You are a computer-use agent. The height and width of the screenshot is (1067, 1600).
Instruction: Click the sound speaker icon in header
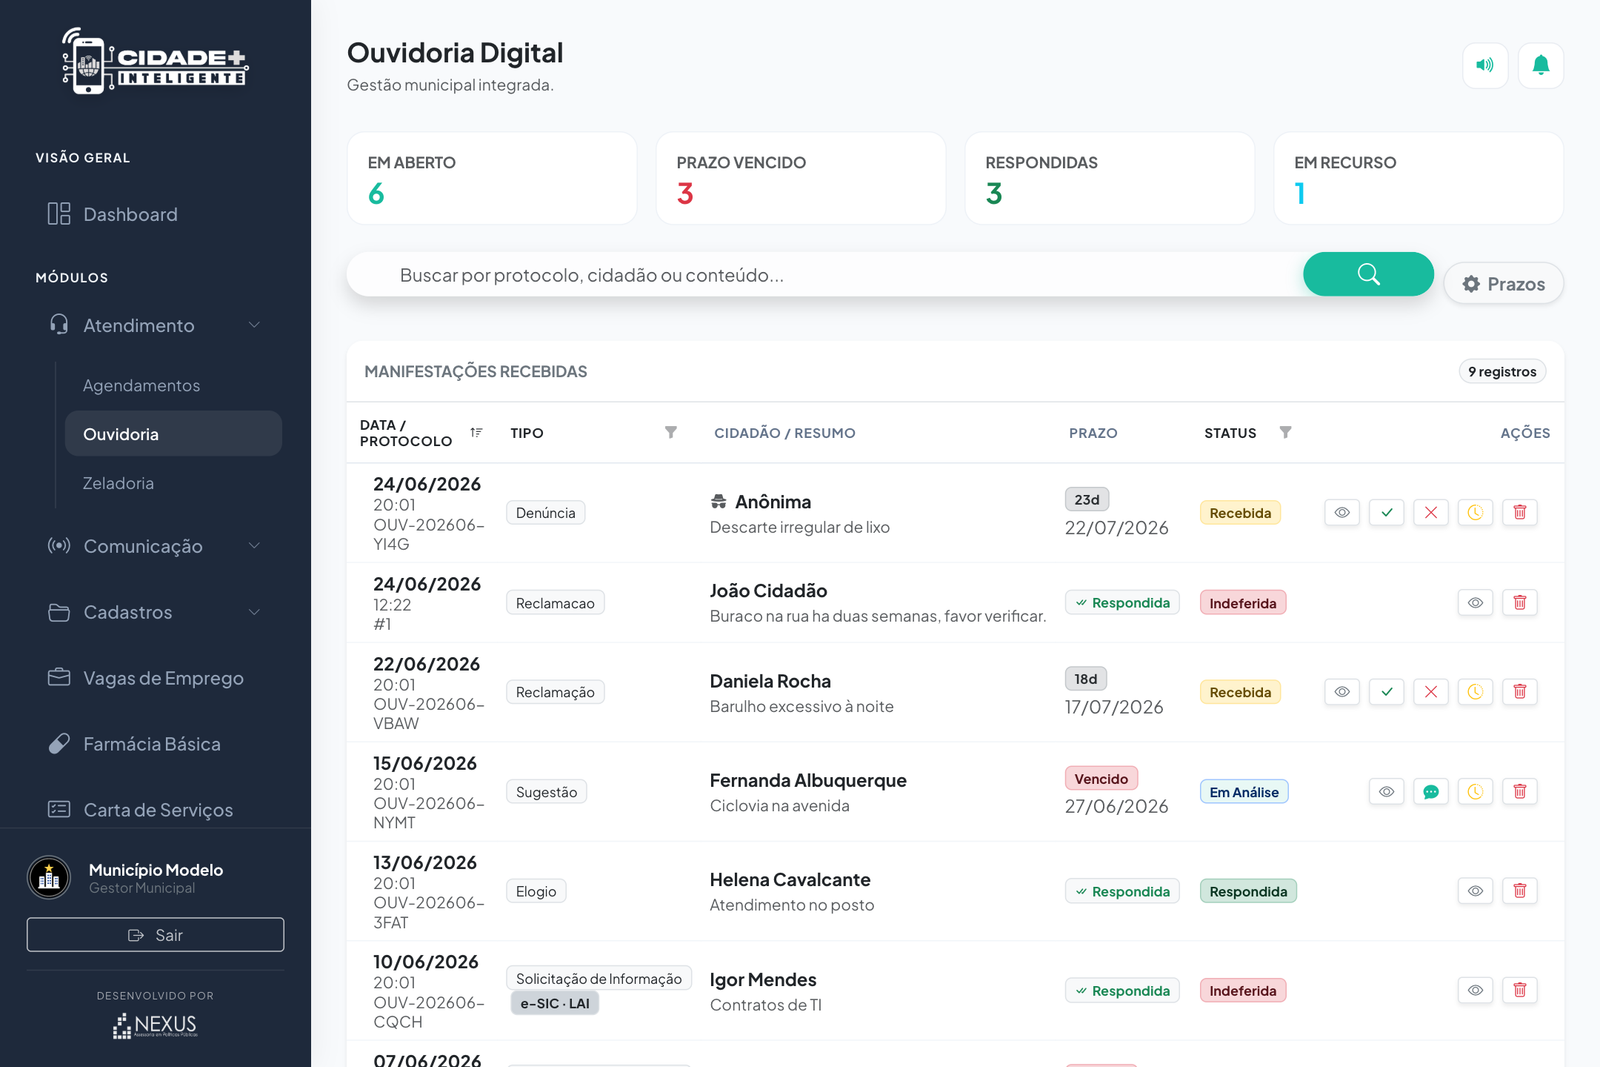(1485, 65)
